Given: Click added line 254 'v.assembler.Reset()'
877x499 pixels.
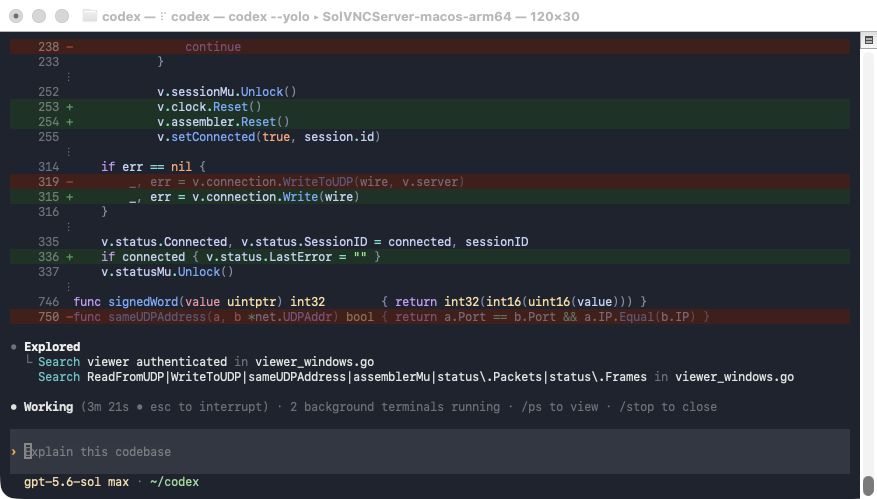Looking at the screenshot, I should point(430,122).
